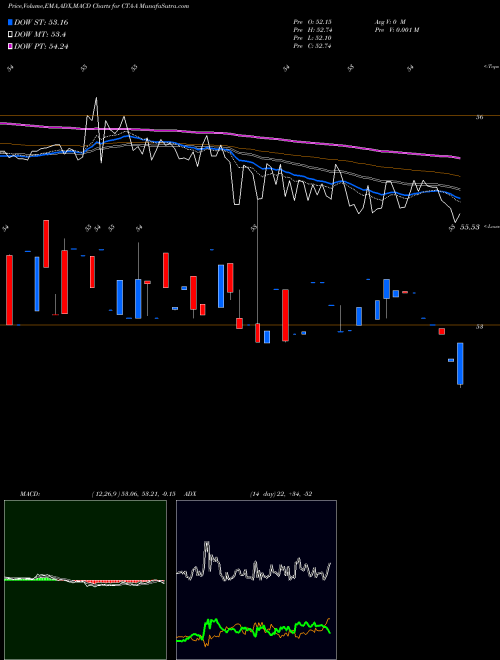This screenshot has width=500, height=660.
Task: Select the DOW PT 54.24 label
Action: pyautogui.click(x=41, y=46)
